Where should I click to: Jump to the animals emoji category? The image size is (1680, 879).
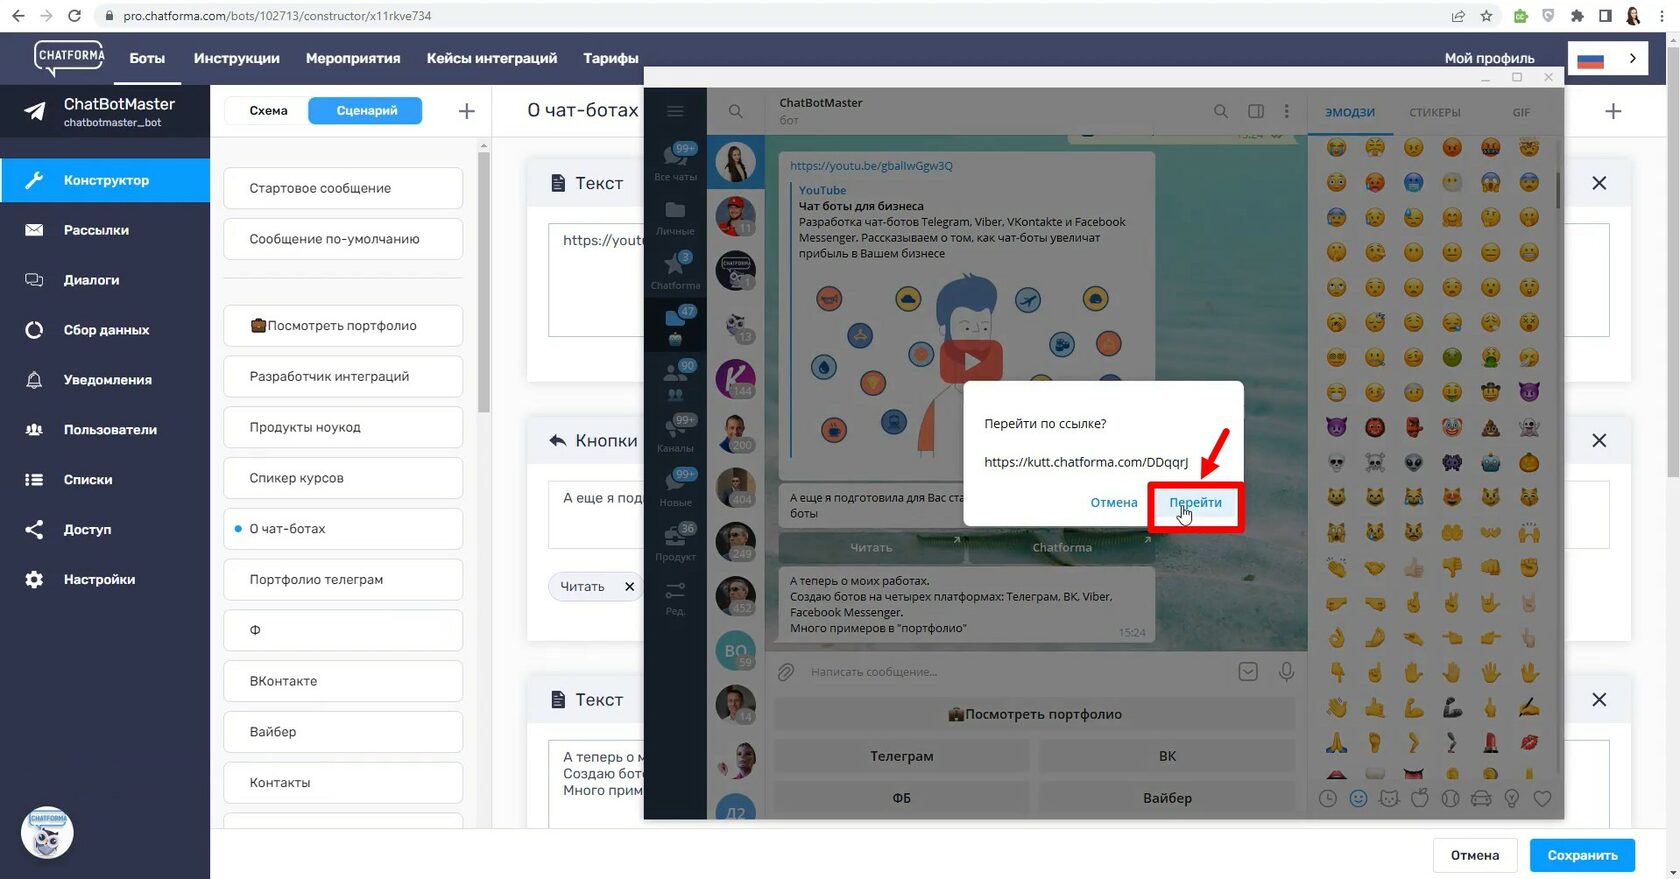[x=1389, y=798]
